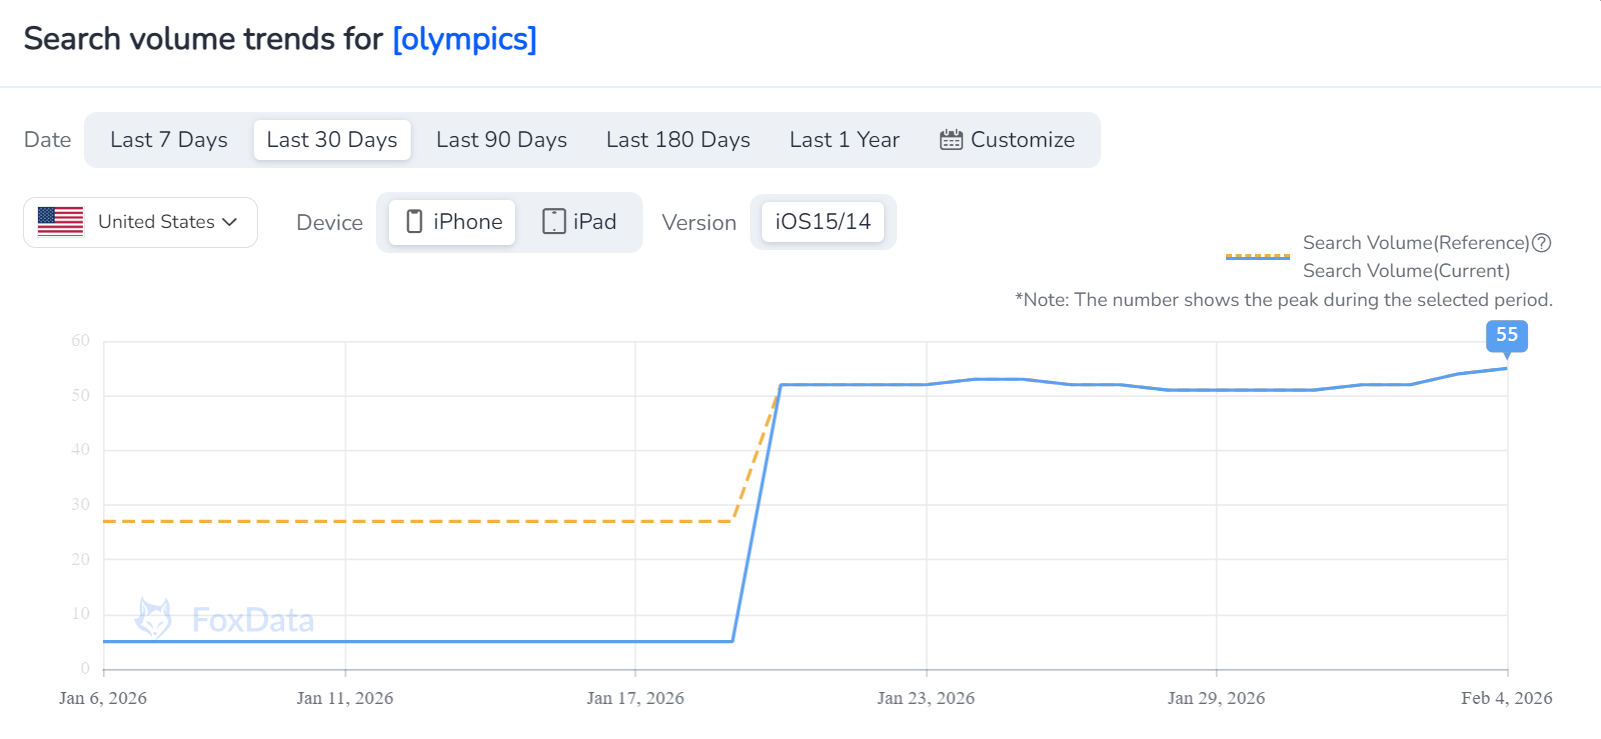This screenshot has width=1601, height=739.
Task: Click the United States flag icon
Action: [60, 221]
